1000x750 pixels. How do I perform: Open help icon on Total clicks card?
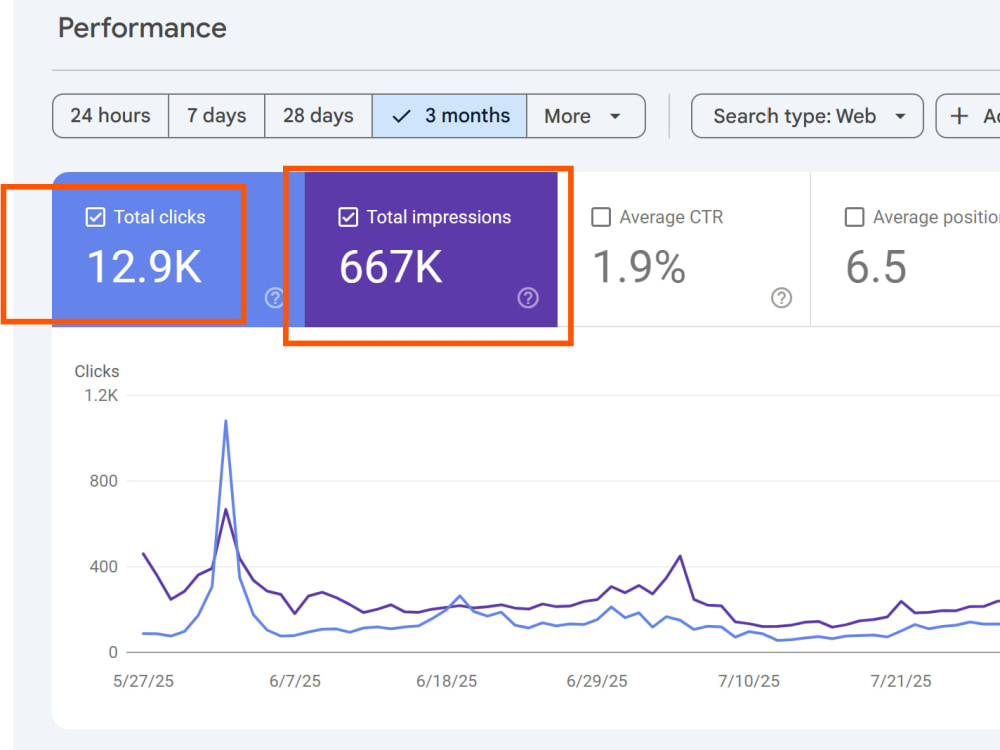274,298
